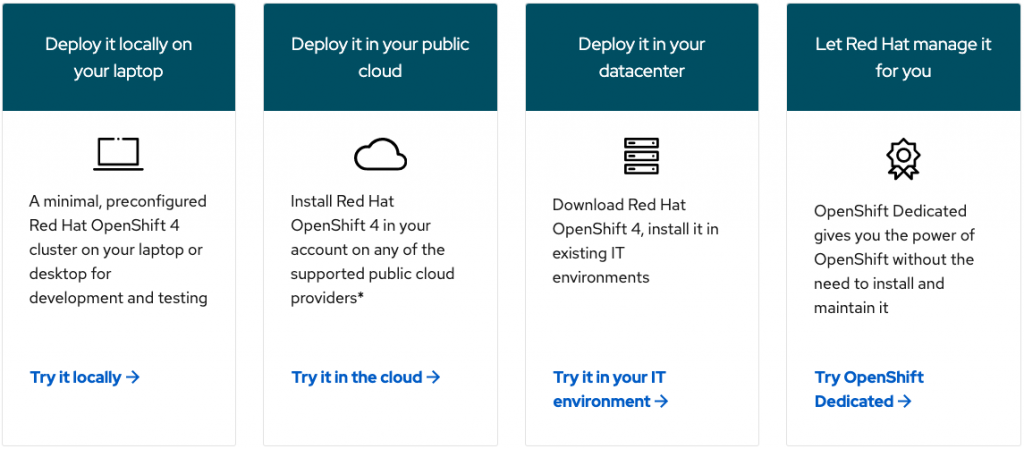Screen dimensions: 1024x449
Task: Select the Let Red Hat manage it header
Action: (903, 57)
